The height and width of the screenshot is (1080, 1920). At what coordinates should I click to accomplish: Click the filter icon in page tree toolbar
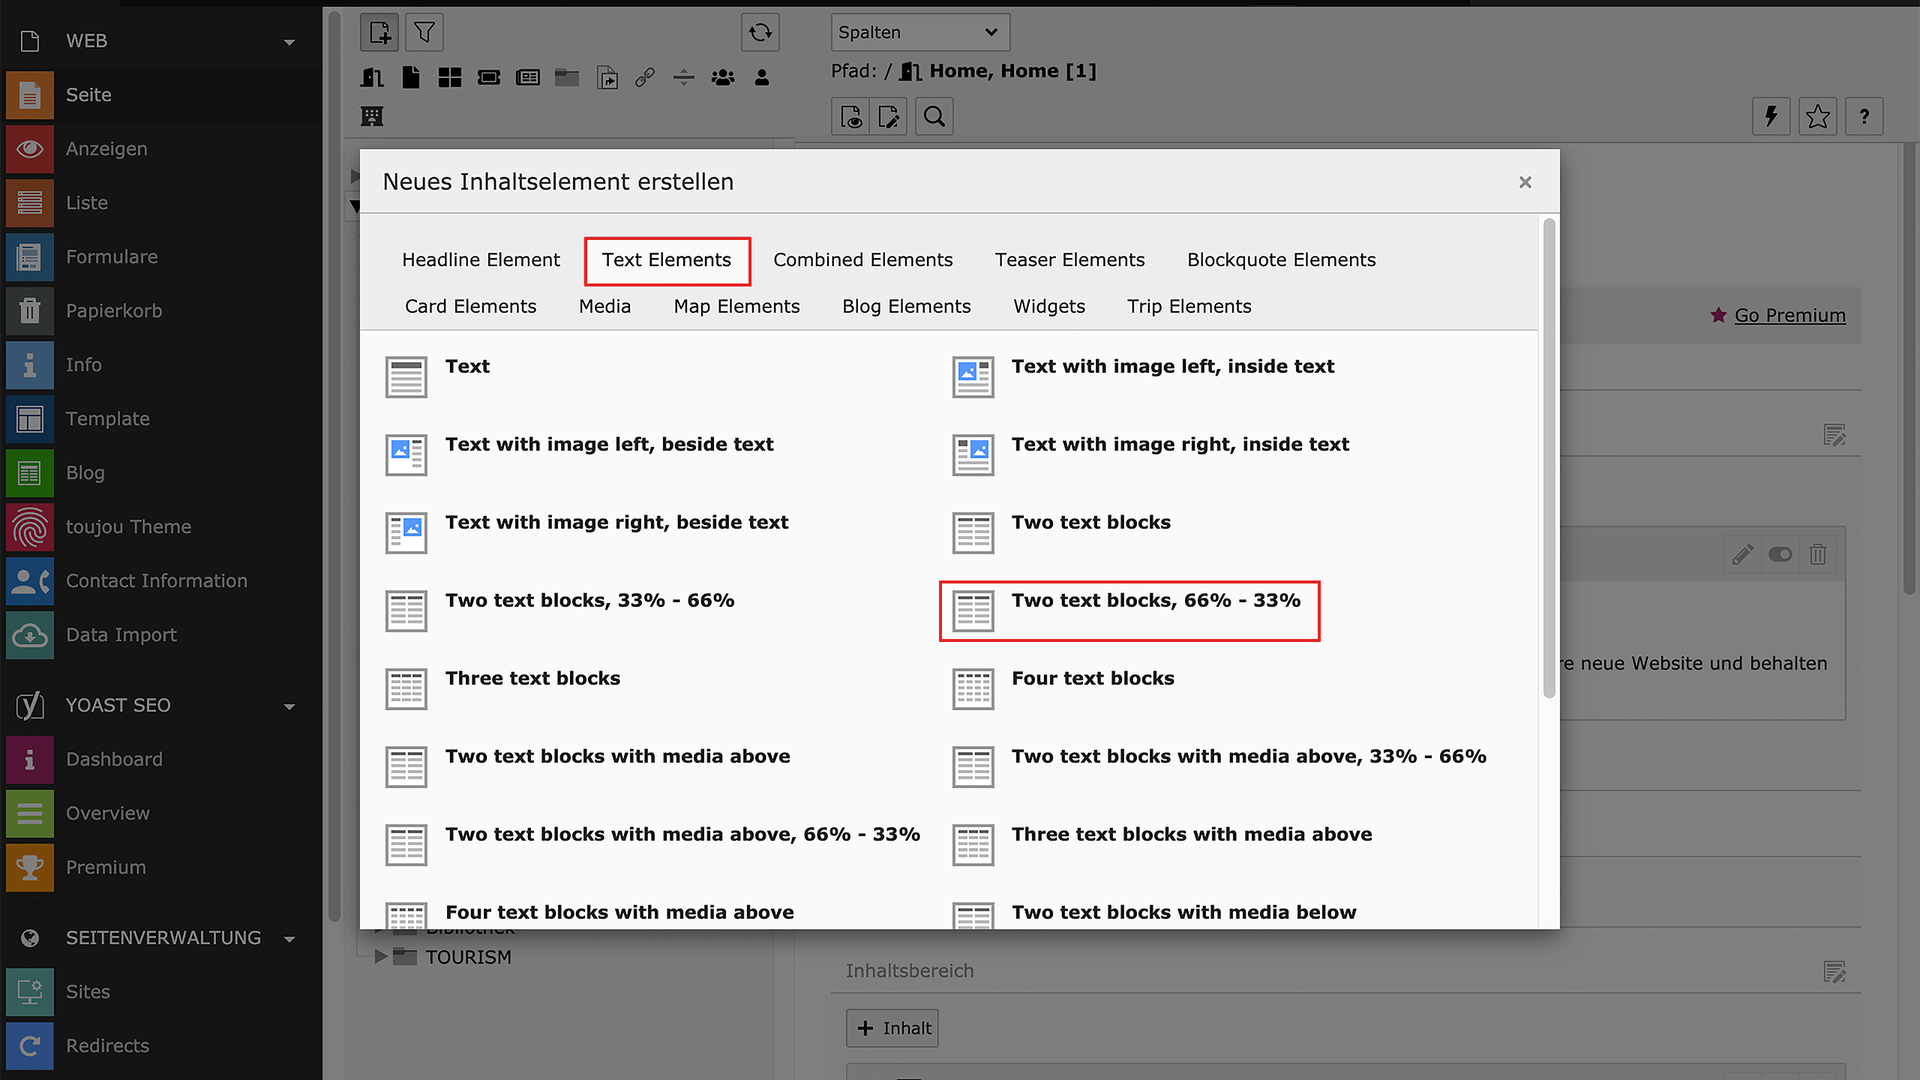click(x=424, y=32)
